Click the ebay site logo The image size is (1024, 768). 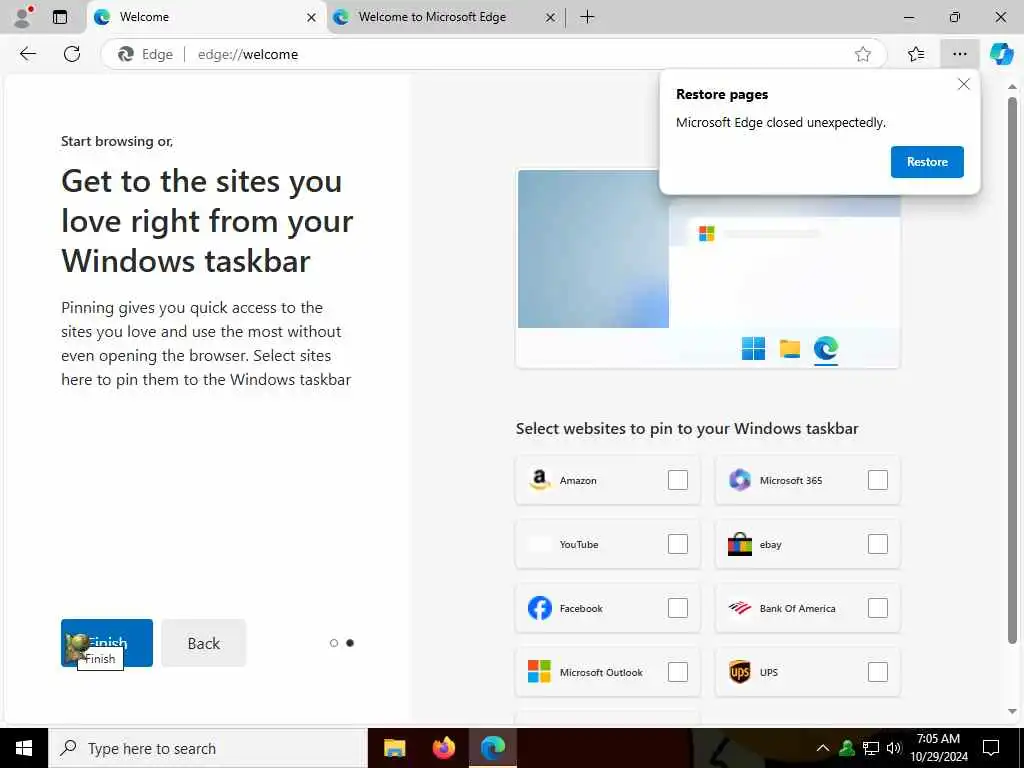[739, 544]
